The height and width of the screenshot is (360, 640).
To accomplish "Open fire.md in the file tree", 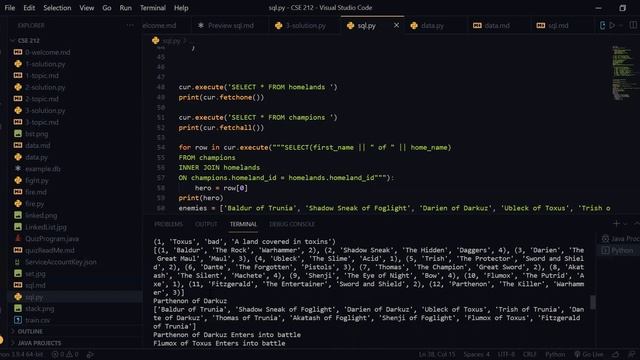I will [36, 192].
